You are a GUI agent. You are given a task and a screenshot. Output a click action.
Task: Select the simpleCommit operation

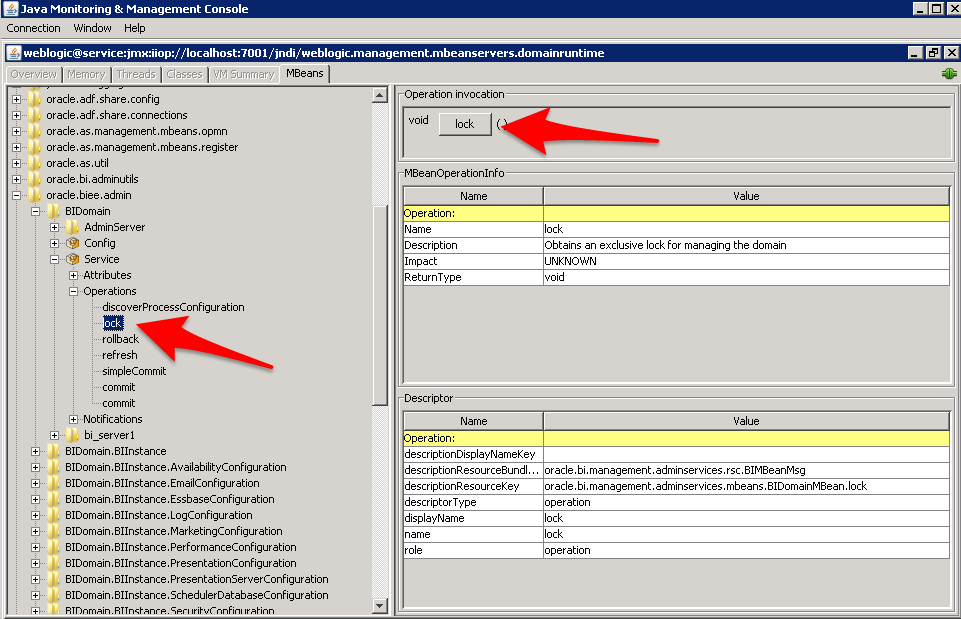click(134, 371)
